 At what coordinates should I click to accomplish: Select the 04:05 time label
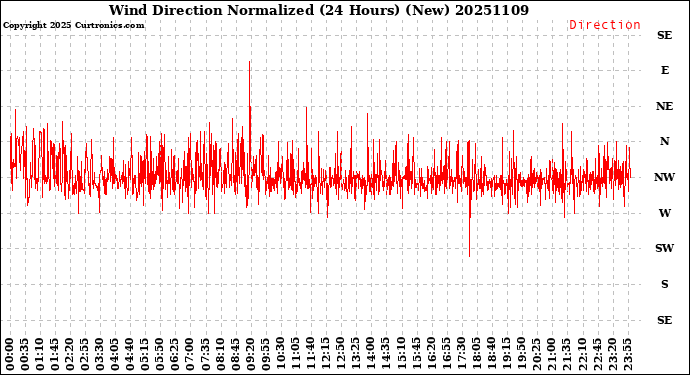[115, 354]
